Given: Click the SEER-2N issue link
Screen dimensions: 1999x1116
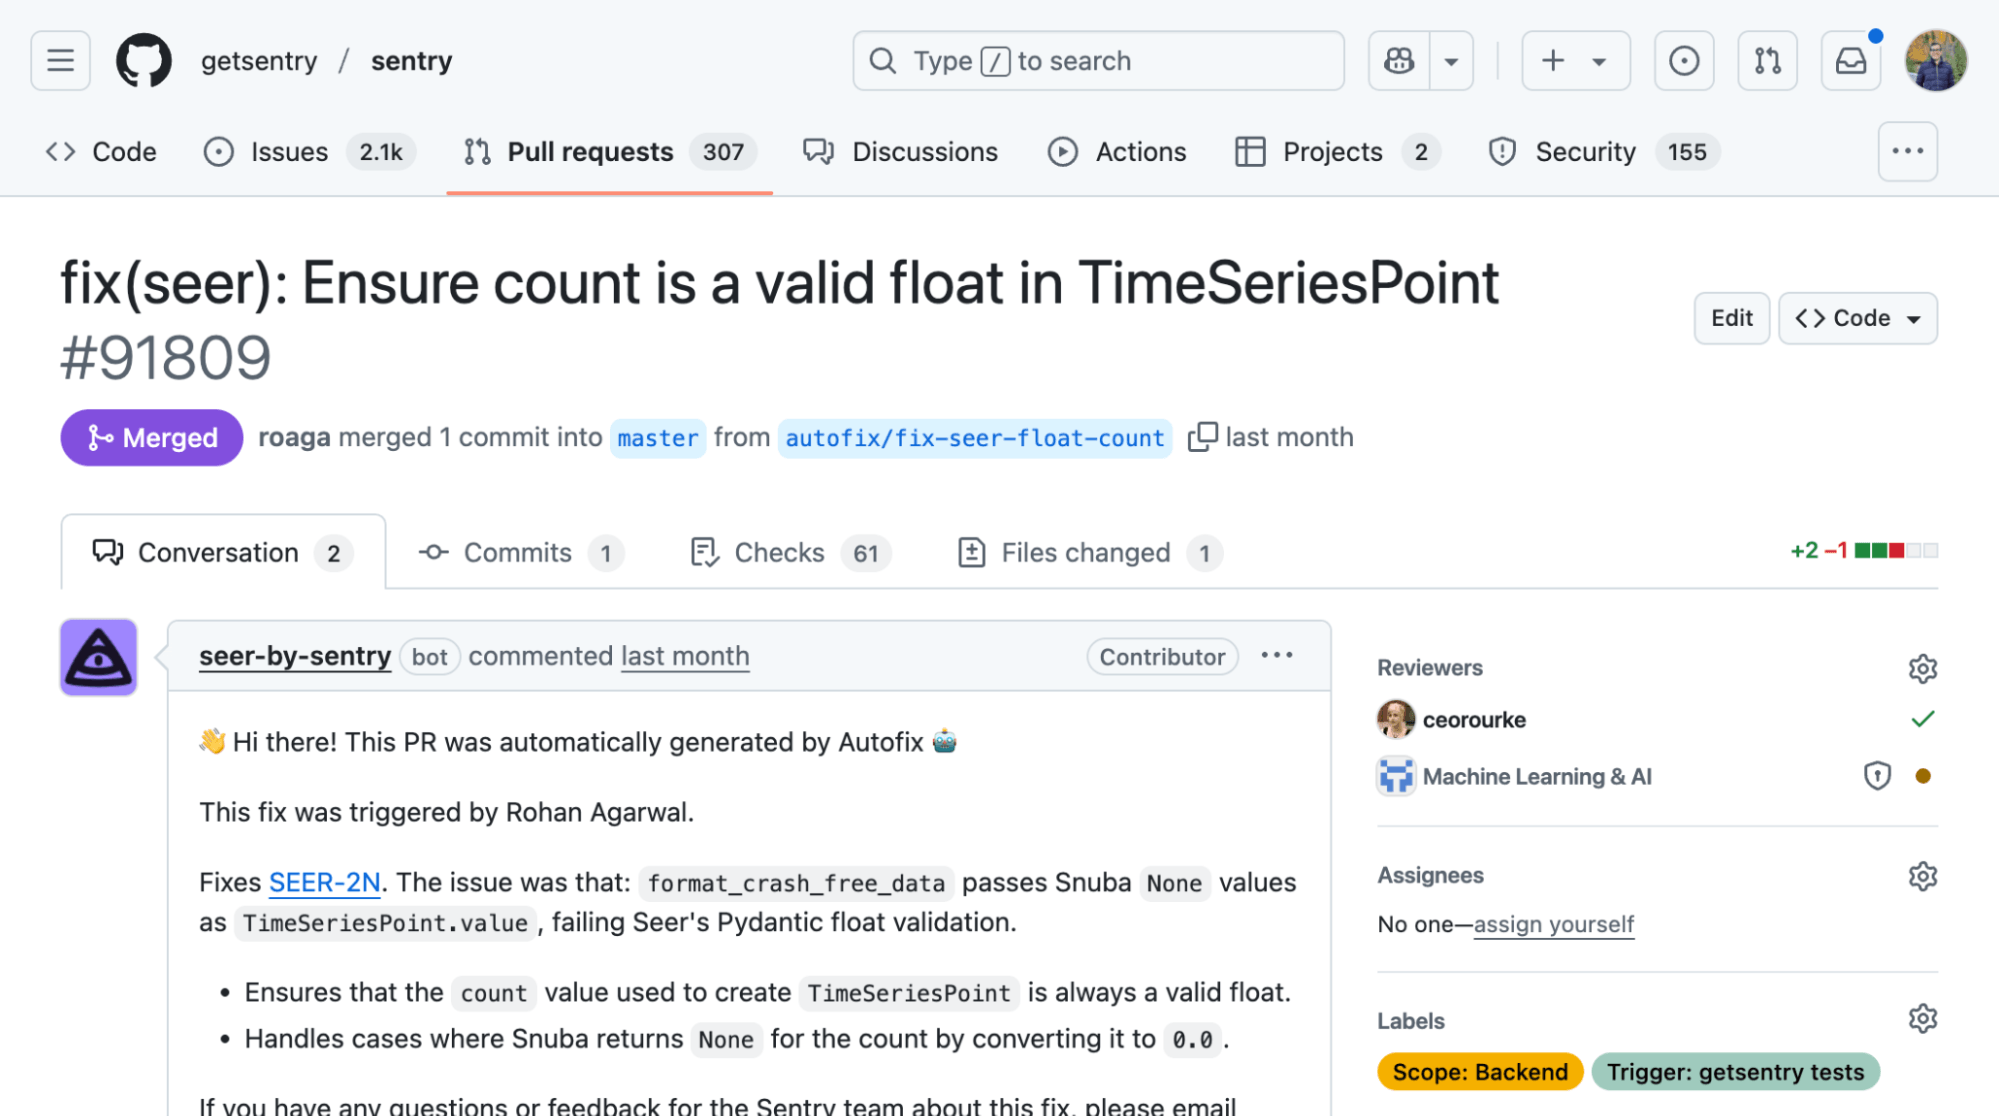Looking at the screenshot, I should click(x=324, y=882).
